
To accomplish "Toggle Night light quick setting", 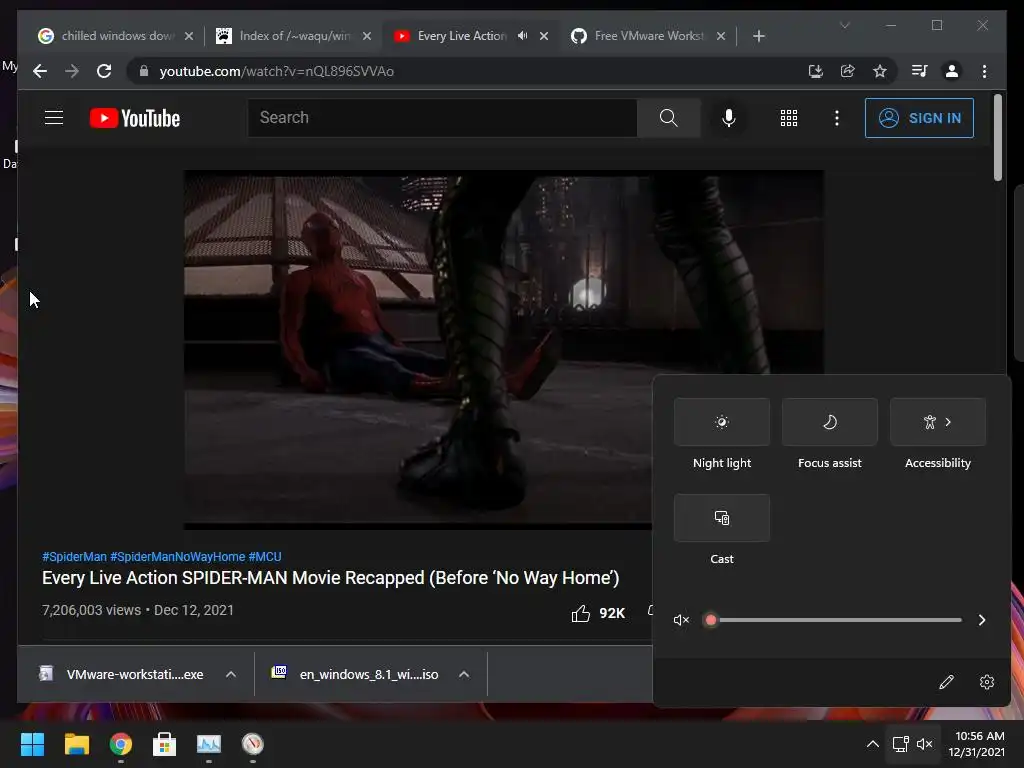I will pyautogui.click(x=722, y=422).
